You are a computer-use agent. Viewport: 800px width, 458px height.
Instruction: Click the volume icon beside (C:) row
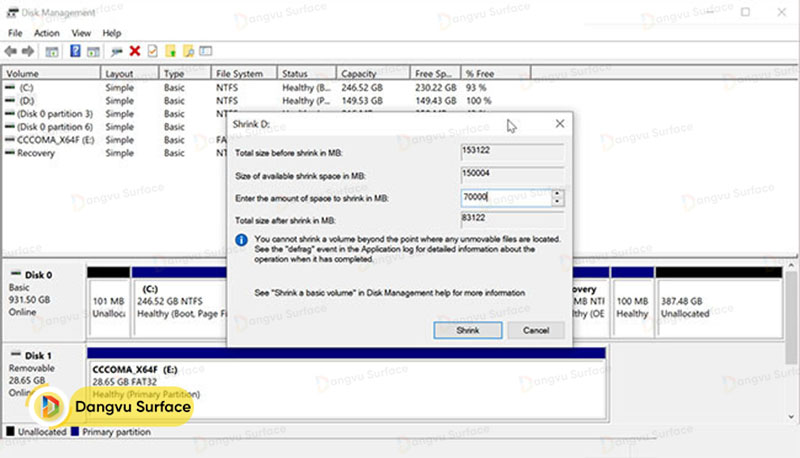pos(10,87)
